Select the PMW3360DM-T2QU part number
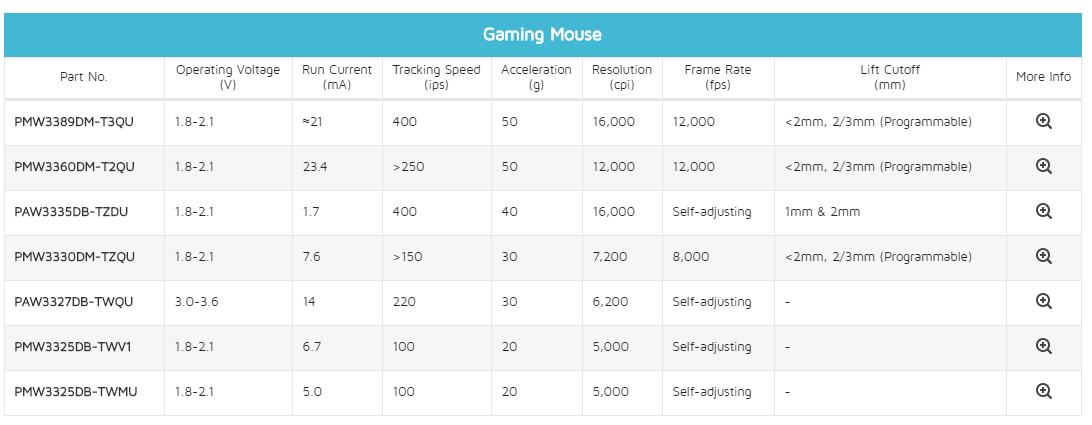Viewport: 1092px width, 425px height. coord(74,167)
